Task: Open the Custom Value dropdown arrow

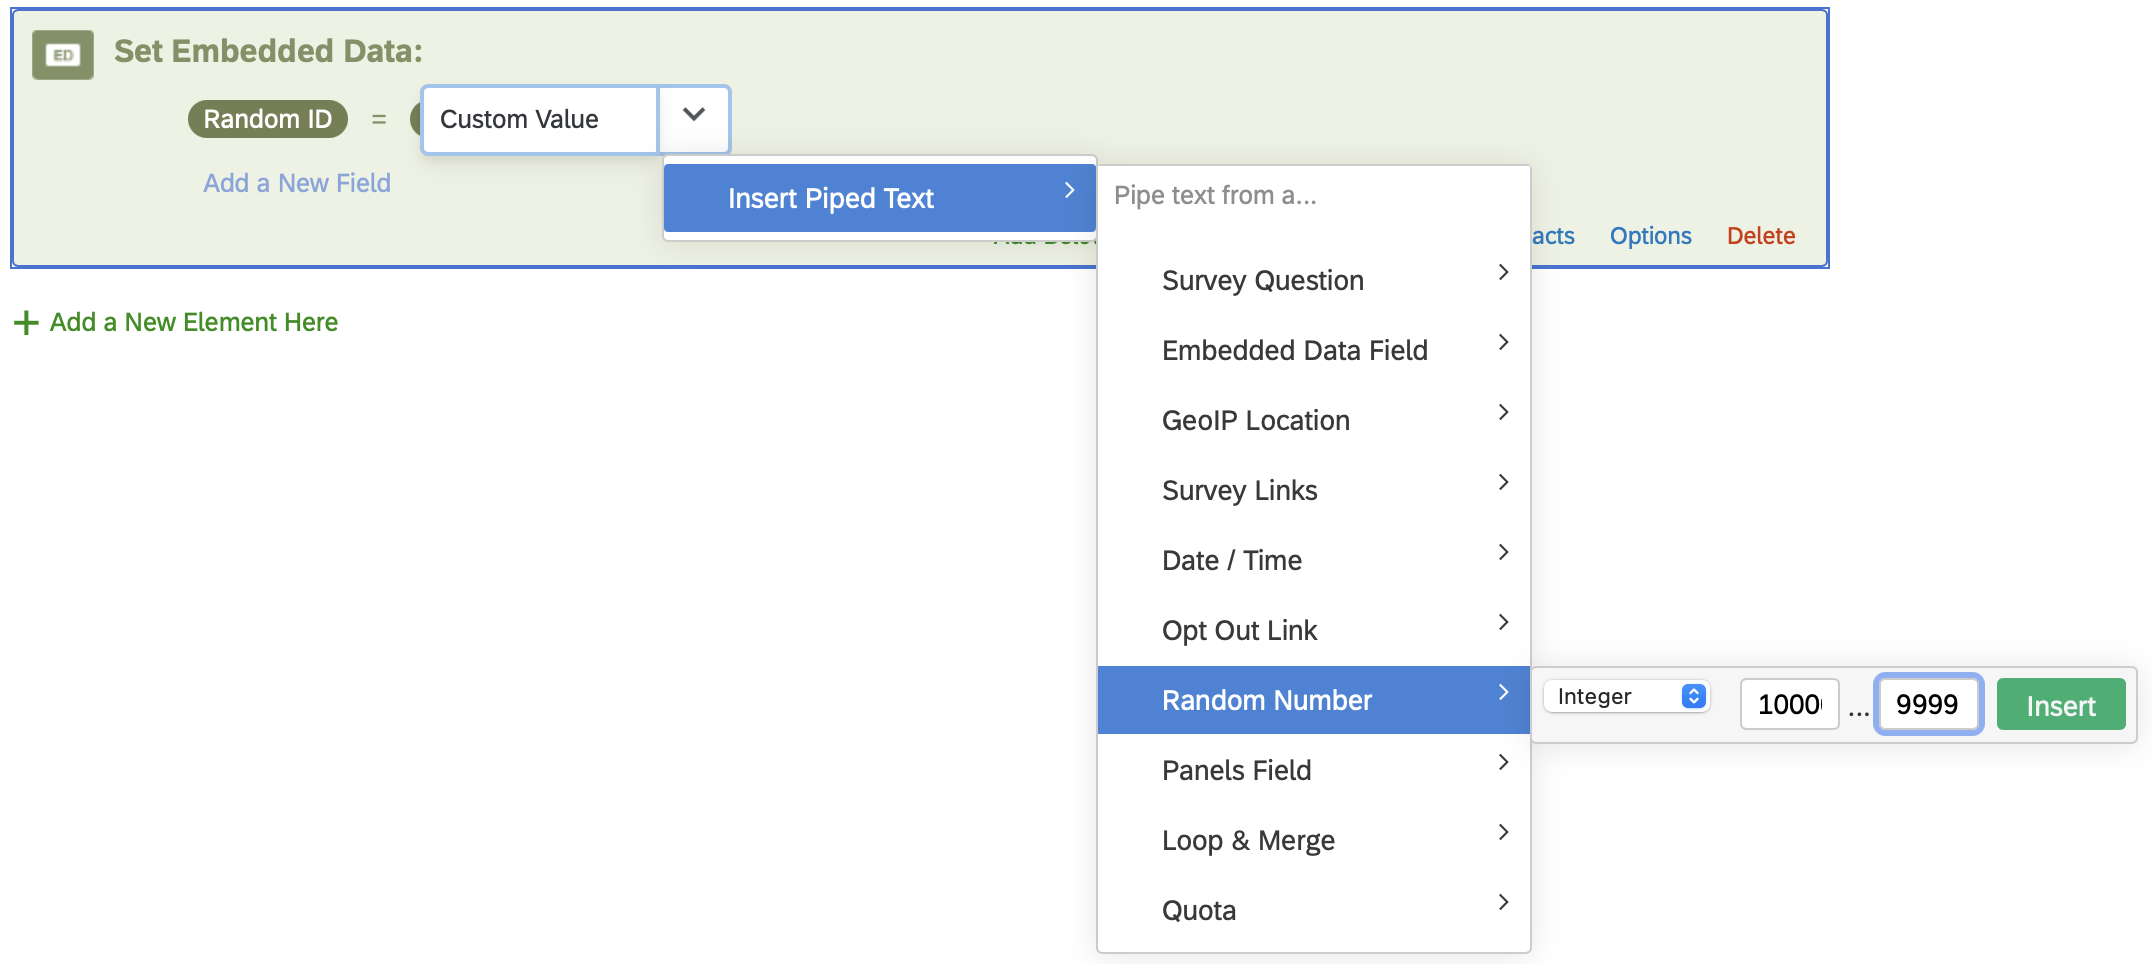Action: tap(694, 119)
